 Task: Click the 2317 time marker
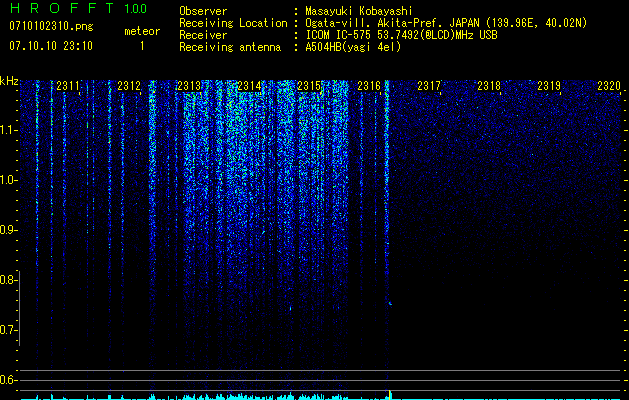(x=429, y=85)
